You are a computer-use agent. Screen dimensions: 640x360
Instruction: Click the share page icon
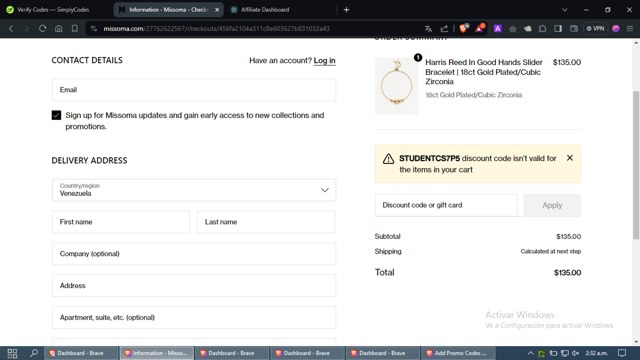point(444,29)
